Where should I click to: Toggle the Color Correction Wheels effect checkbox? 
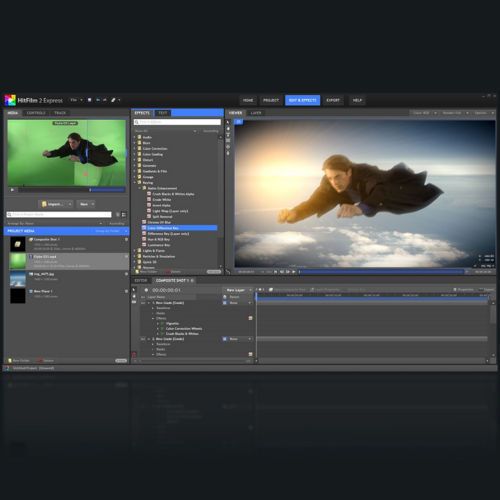(x=162, y=329)
